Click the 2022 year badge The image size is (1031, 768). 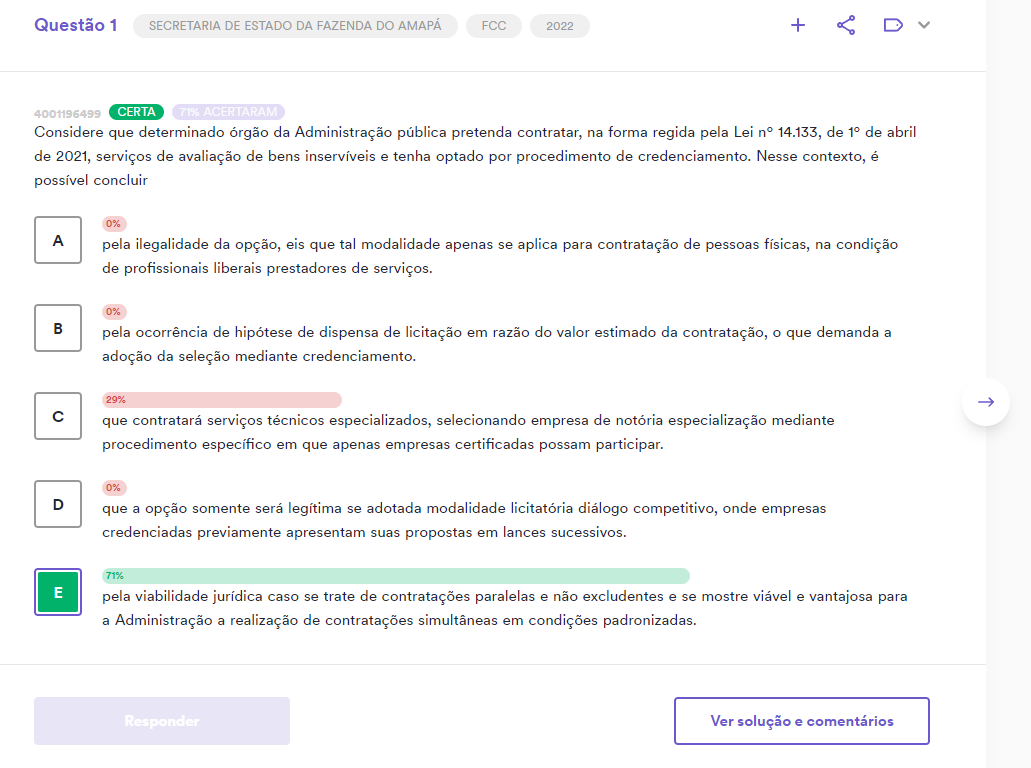pyautogui.click(x=560, y=27)
